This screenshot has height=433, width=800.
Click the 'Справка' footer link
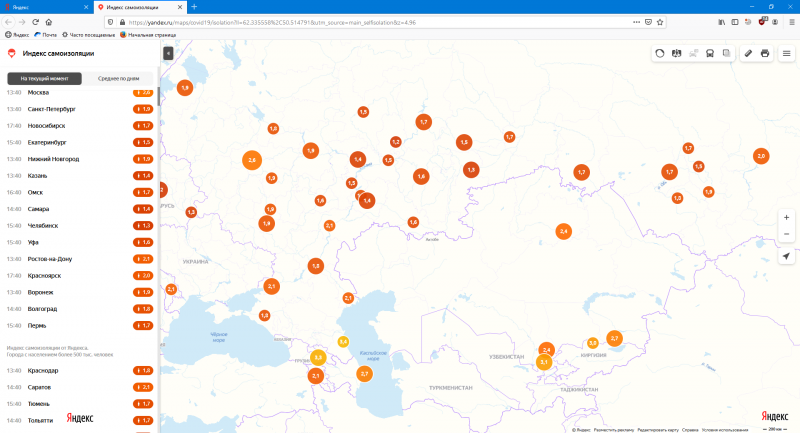click(690, 430)
